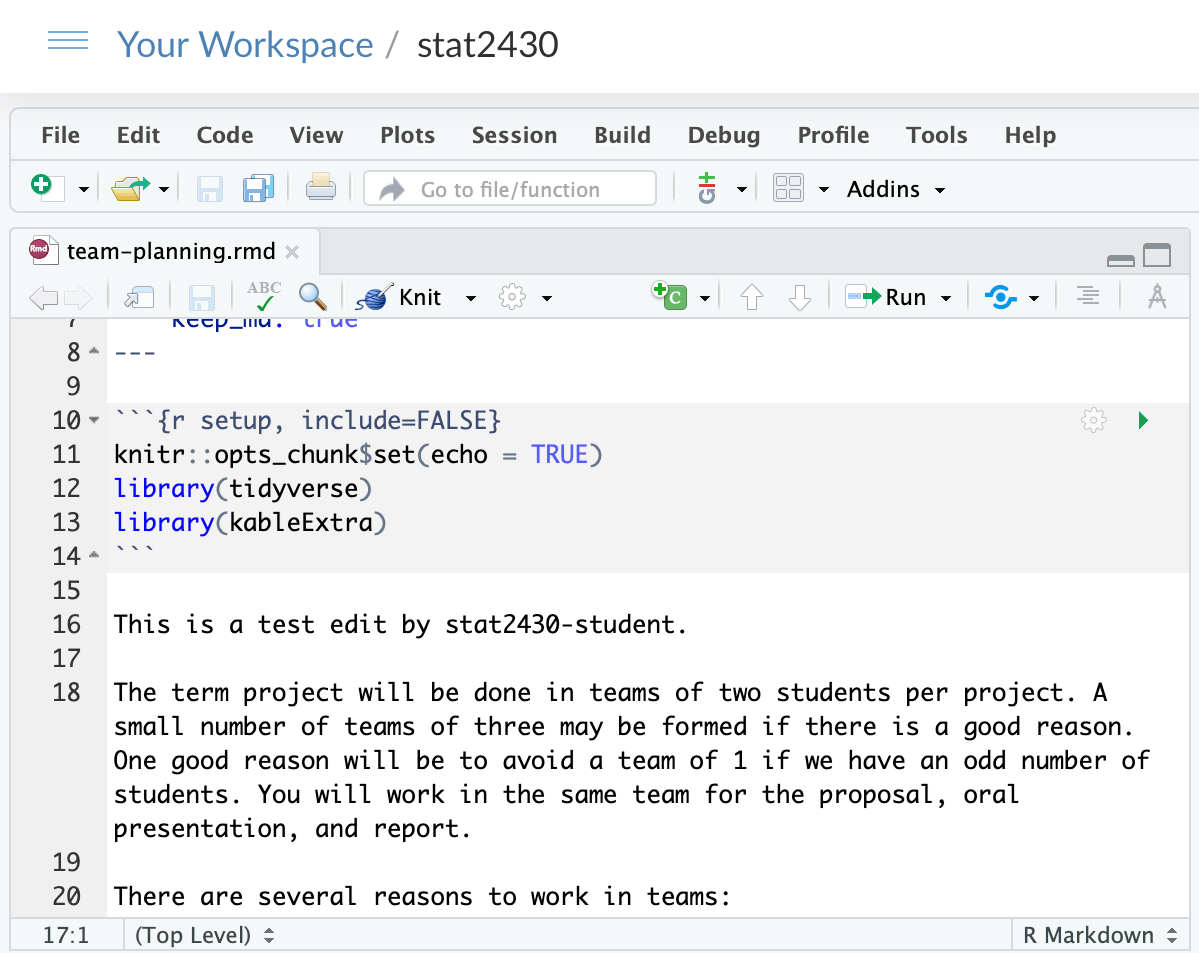Screen dimensions: 1199x953
Task: Click the Knit button
Action: click(x=399, y=297)
